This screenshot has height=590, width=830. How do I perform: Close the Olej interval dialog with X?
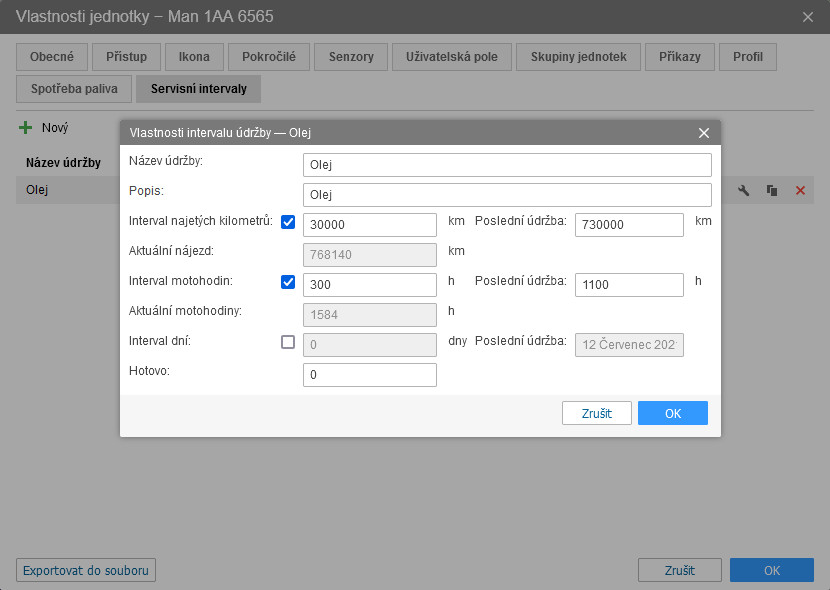(703, 133)
